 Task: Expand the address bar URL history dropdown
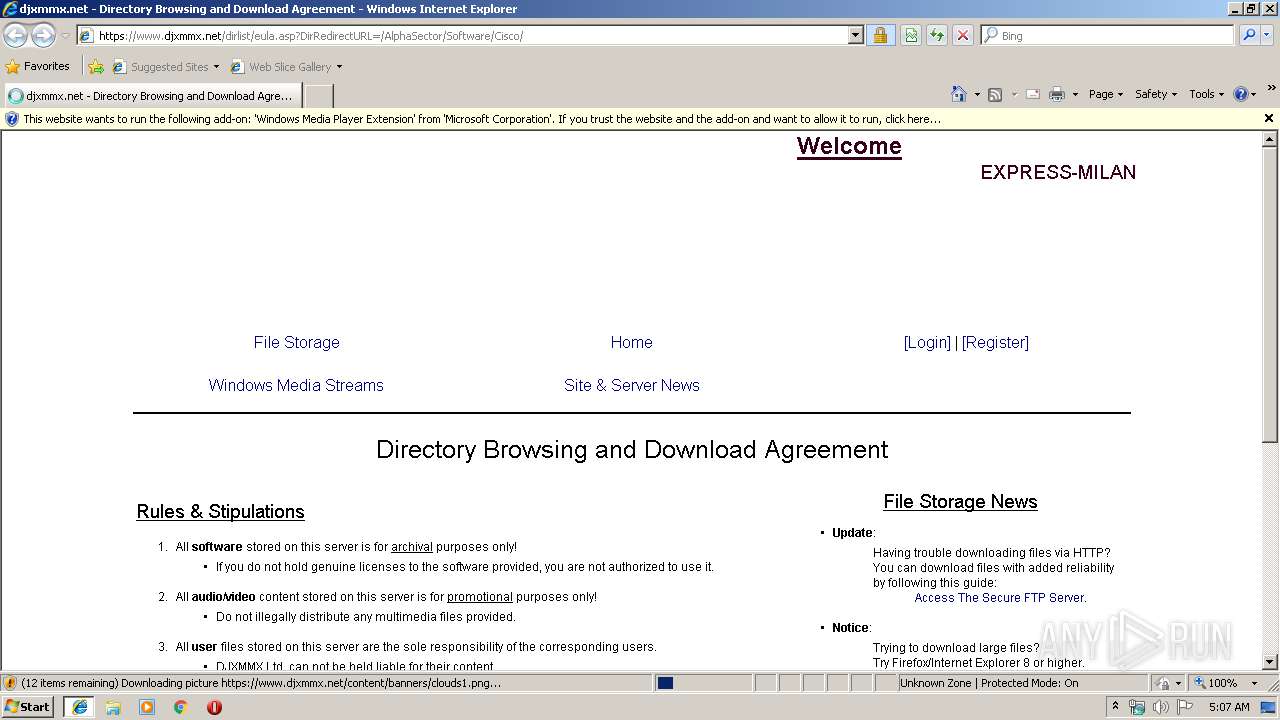tap(855, 35)
